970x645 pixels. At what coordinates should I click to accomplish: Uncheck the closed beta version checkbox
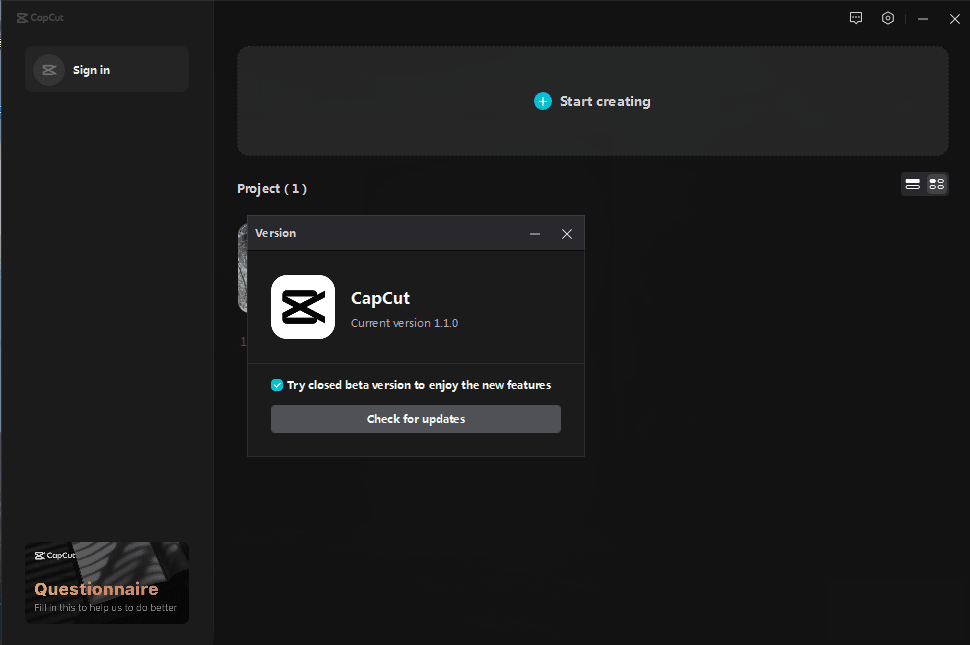(x=277, y=385)
